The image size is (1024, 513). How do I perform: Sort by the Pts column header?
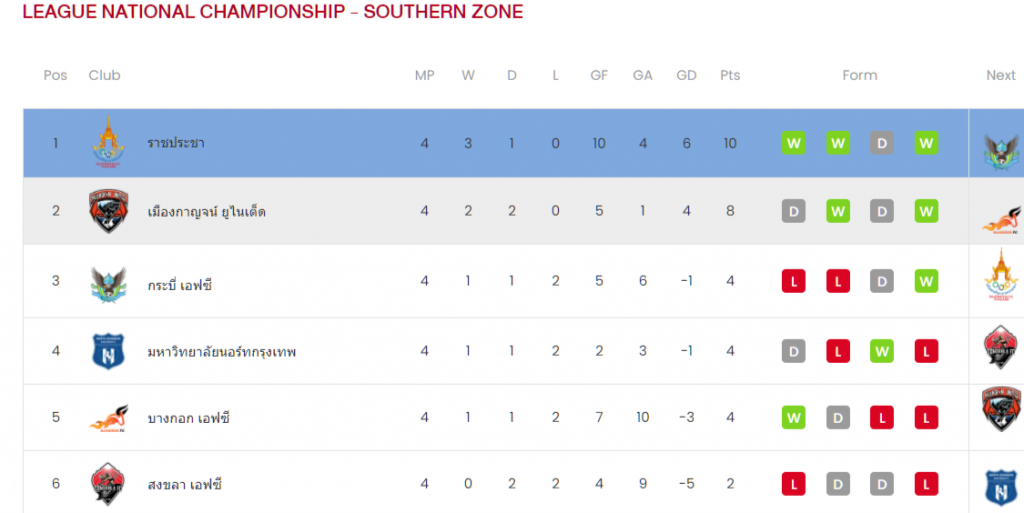point(730,75)
